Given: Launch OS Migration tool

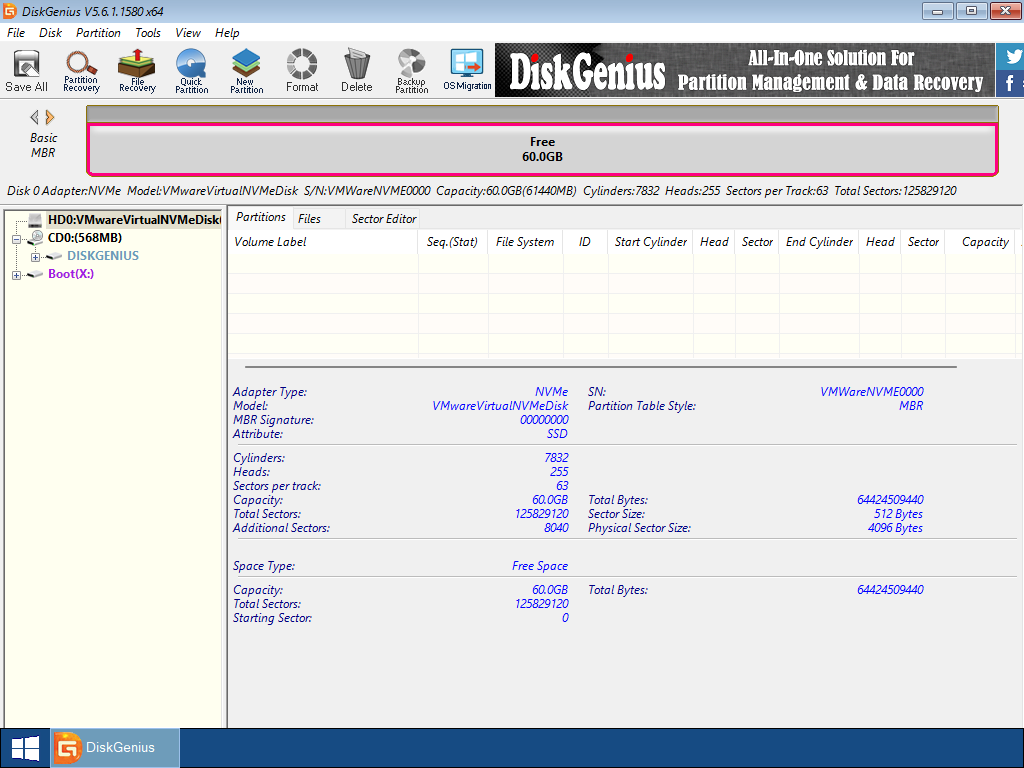Looking at the screenshot, I should pos(467,71).
